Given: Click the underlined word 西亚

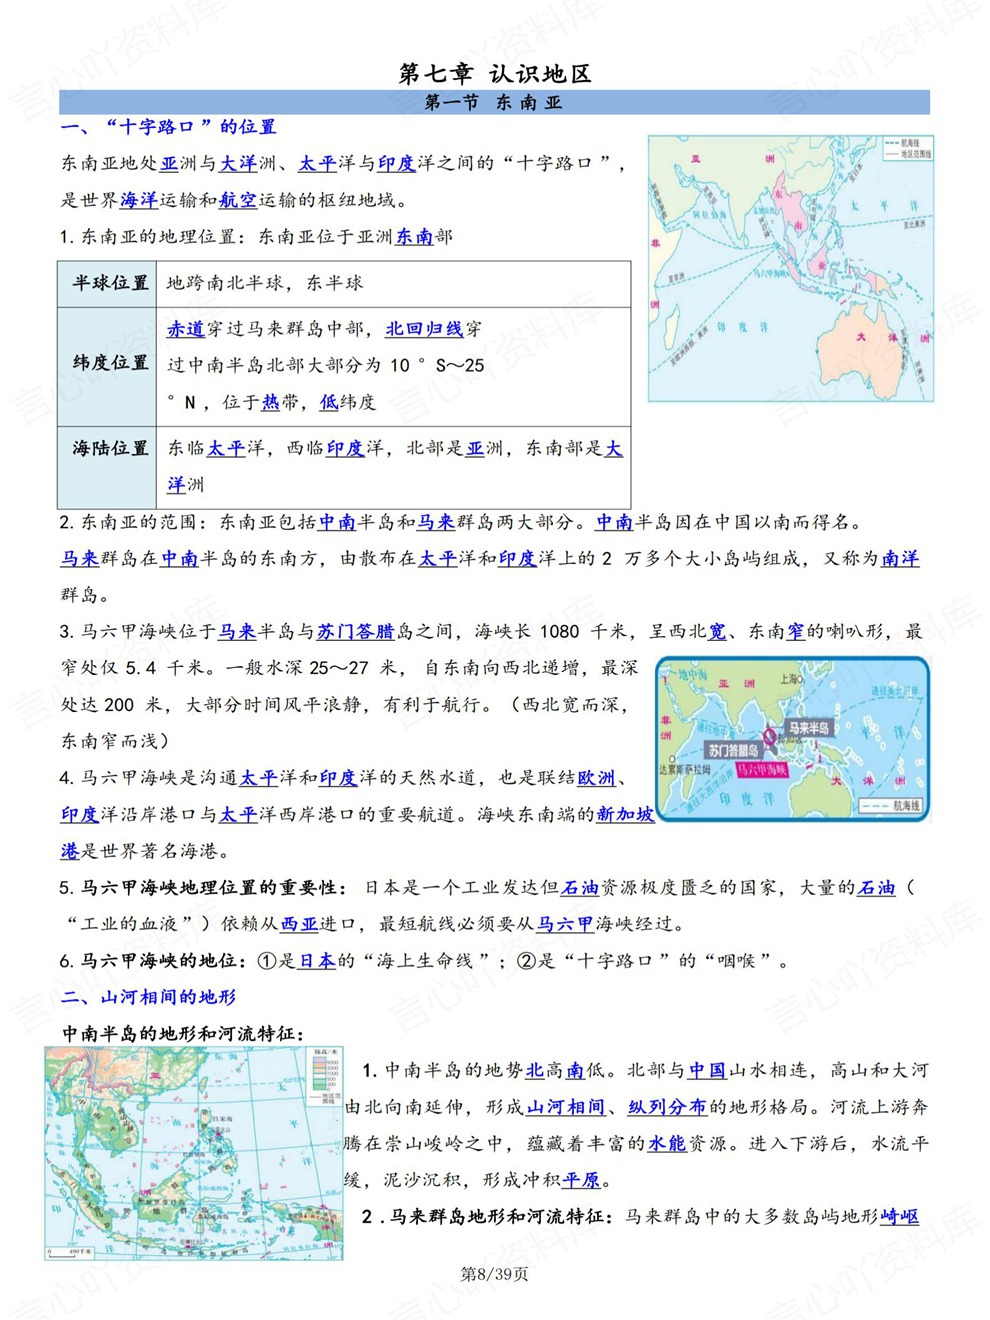Looking at the screenshot, I should coord(300,924).
